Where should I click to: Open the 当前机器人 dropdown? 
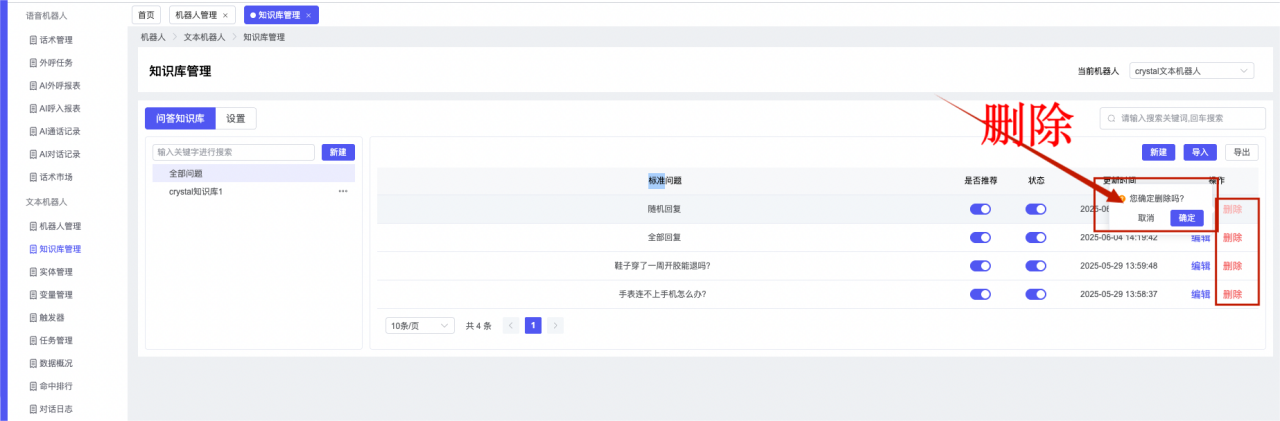1191,71
